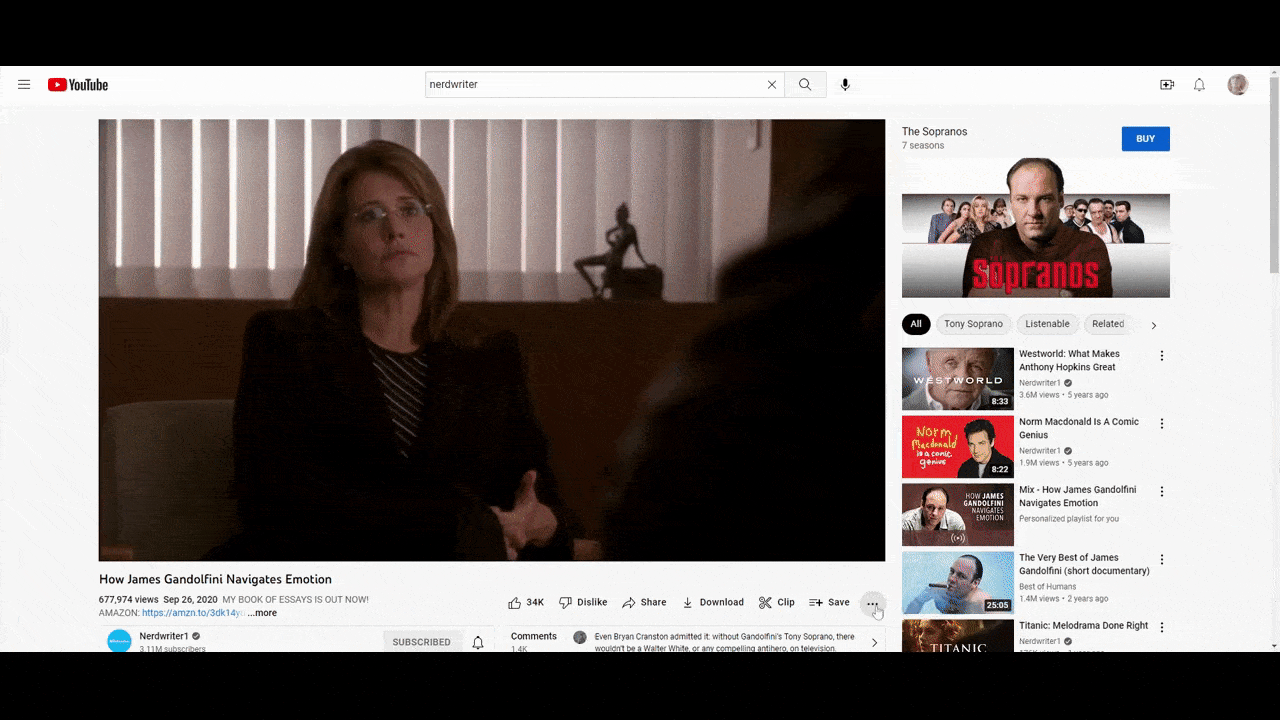This screenshot has width=1280, height=720.
Task: Save video to a playlist
Action: (829, 602)
